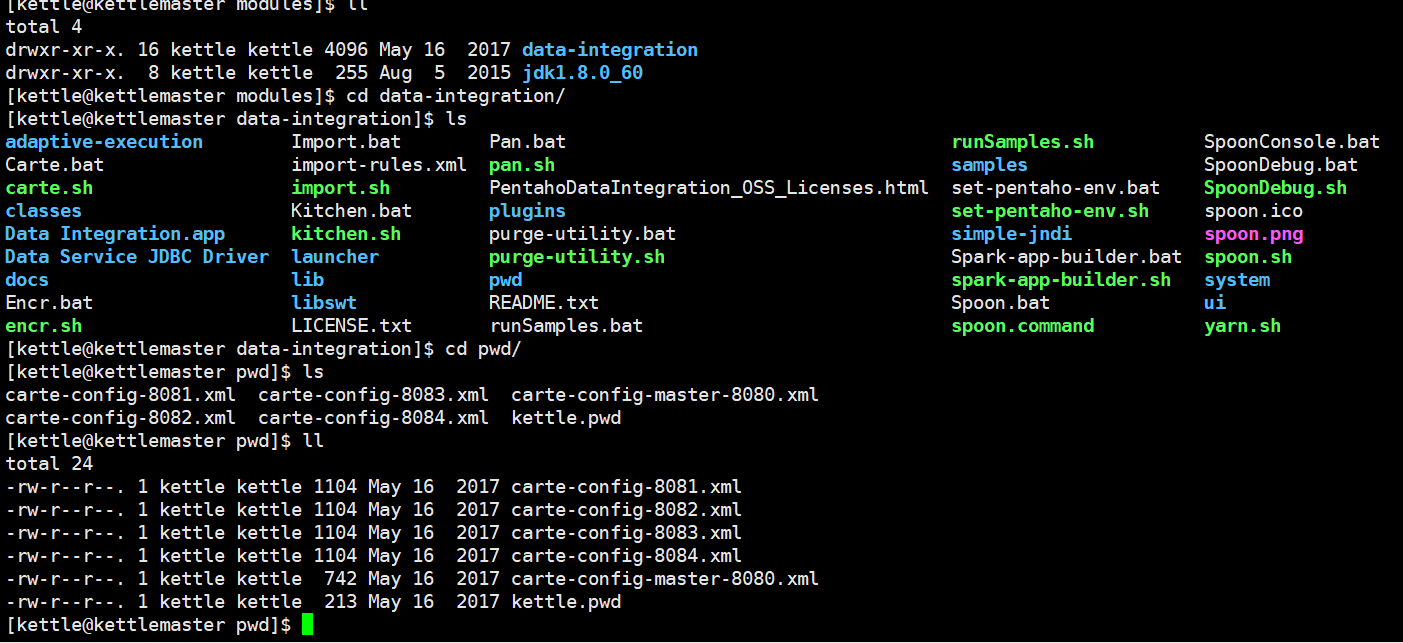The image size is (1403, 643).
Task: Select the set-pentaho-env.sh script name
Action: click(x=1050, y=211)
